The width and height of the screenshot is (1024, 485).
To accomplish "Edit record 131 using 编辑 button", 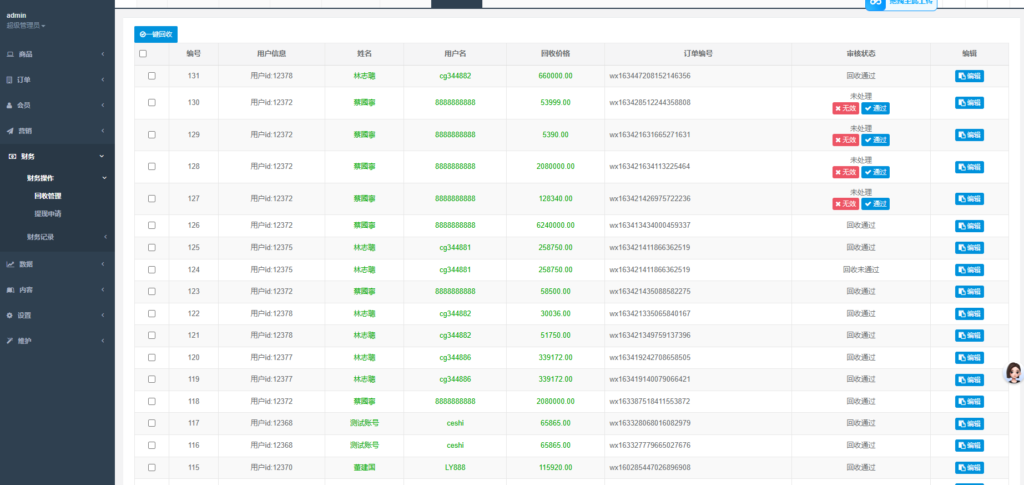I will tap(970, 76).
